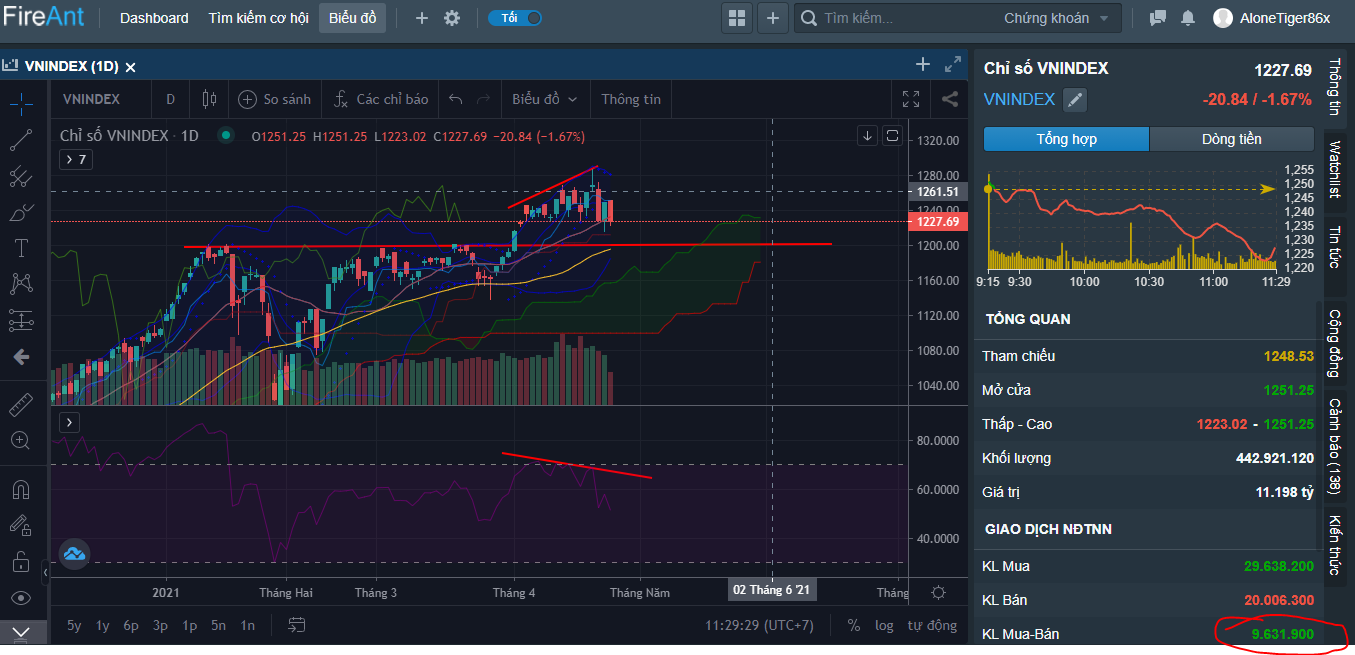Select the trend line drawing tool
Viewport: 1355px width, 655px height.
[21, 141]
